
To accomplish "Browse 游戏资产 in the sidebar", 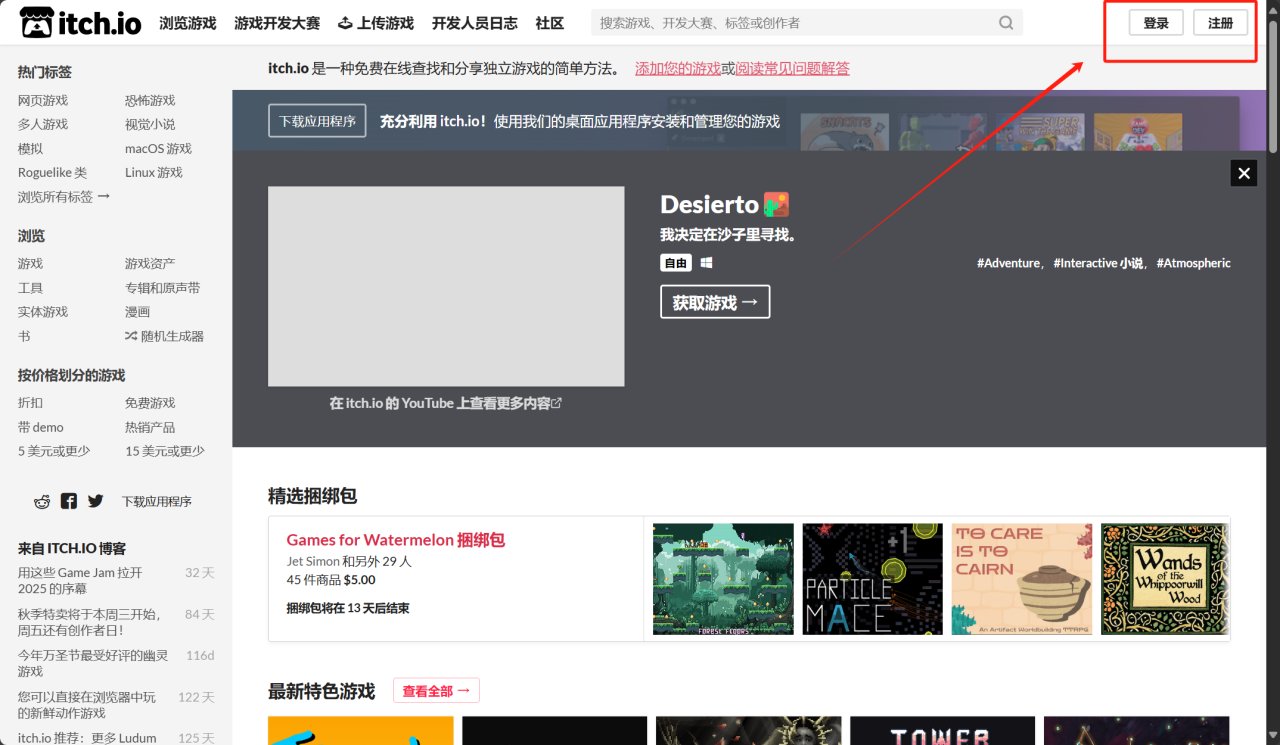I will point(150,264).
